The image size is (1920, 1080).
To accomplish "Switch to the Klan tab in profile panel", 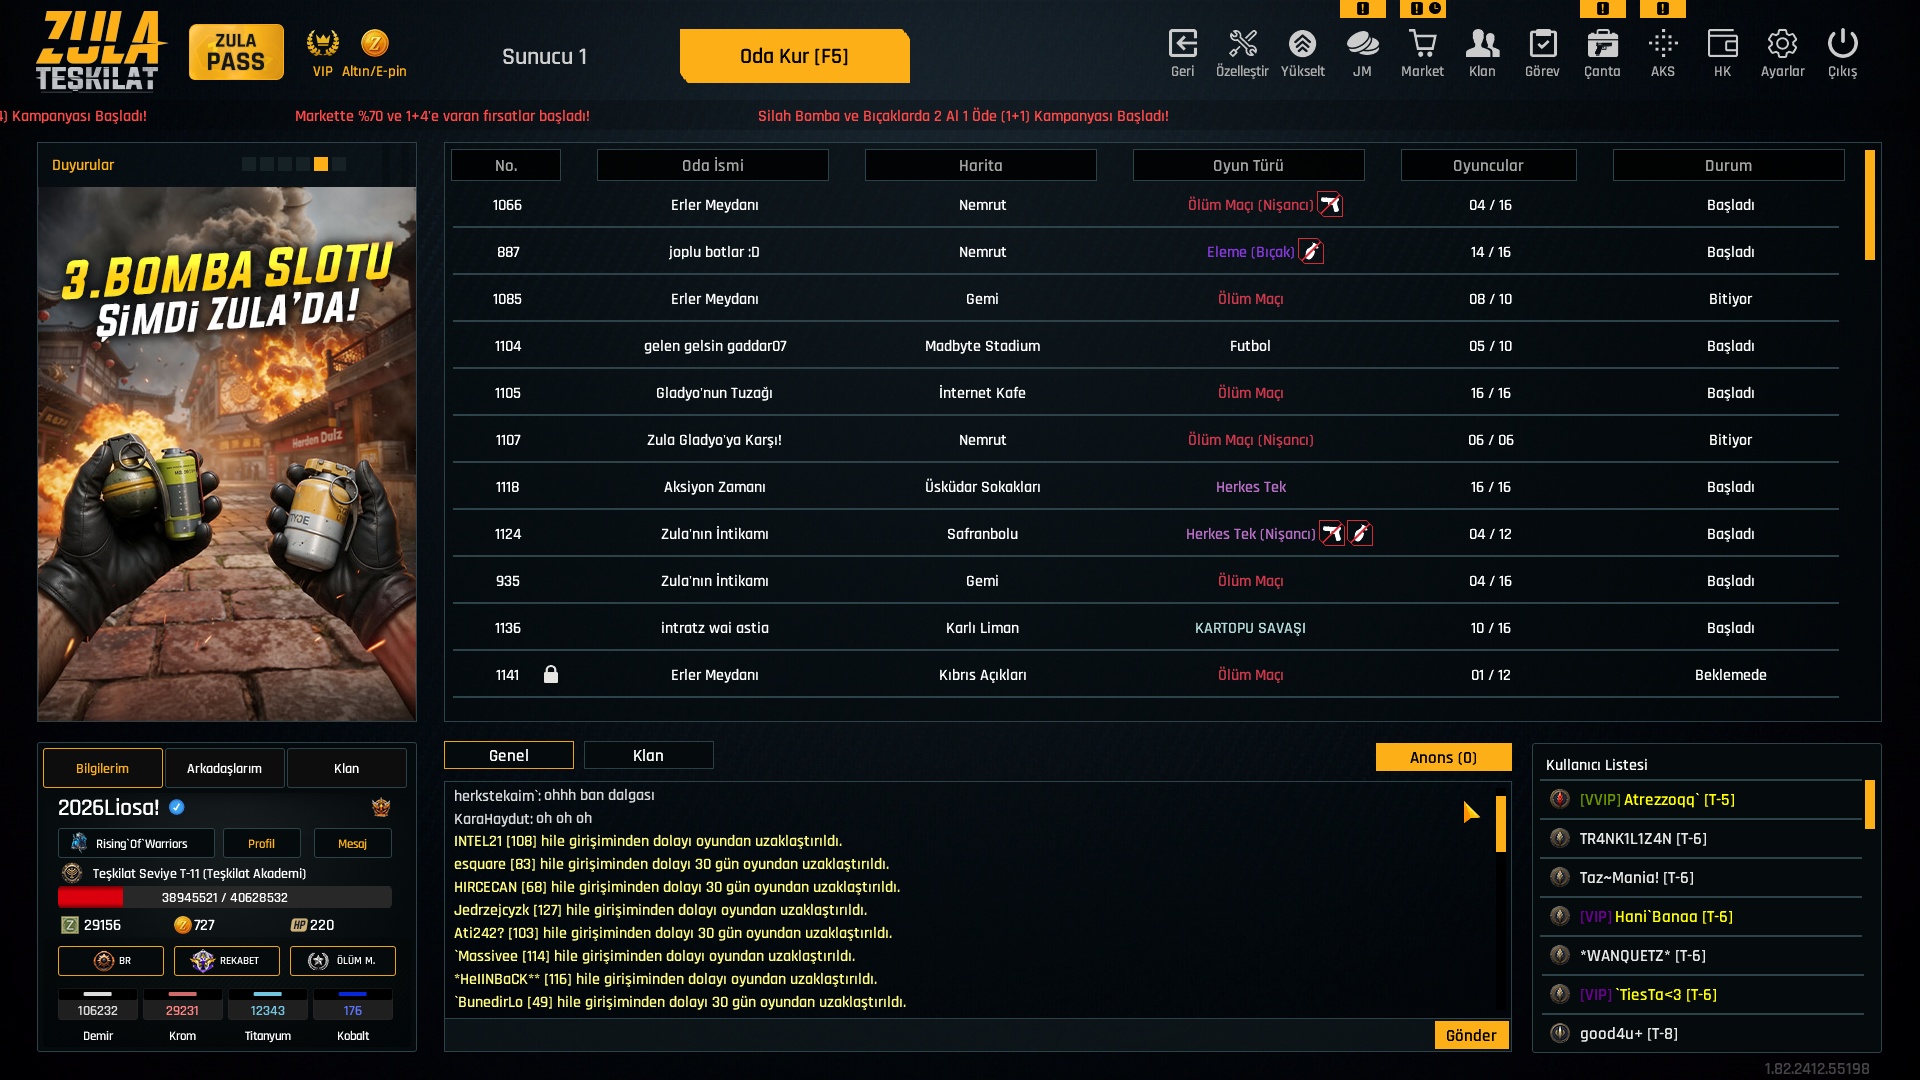I will tap(347, 768).
